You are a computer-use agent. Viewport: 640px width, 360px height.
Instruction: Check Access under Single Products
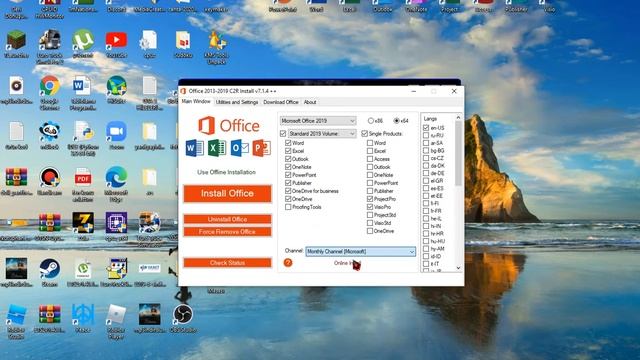click(x=370, y=159)
